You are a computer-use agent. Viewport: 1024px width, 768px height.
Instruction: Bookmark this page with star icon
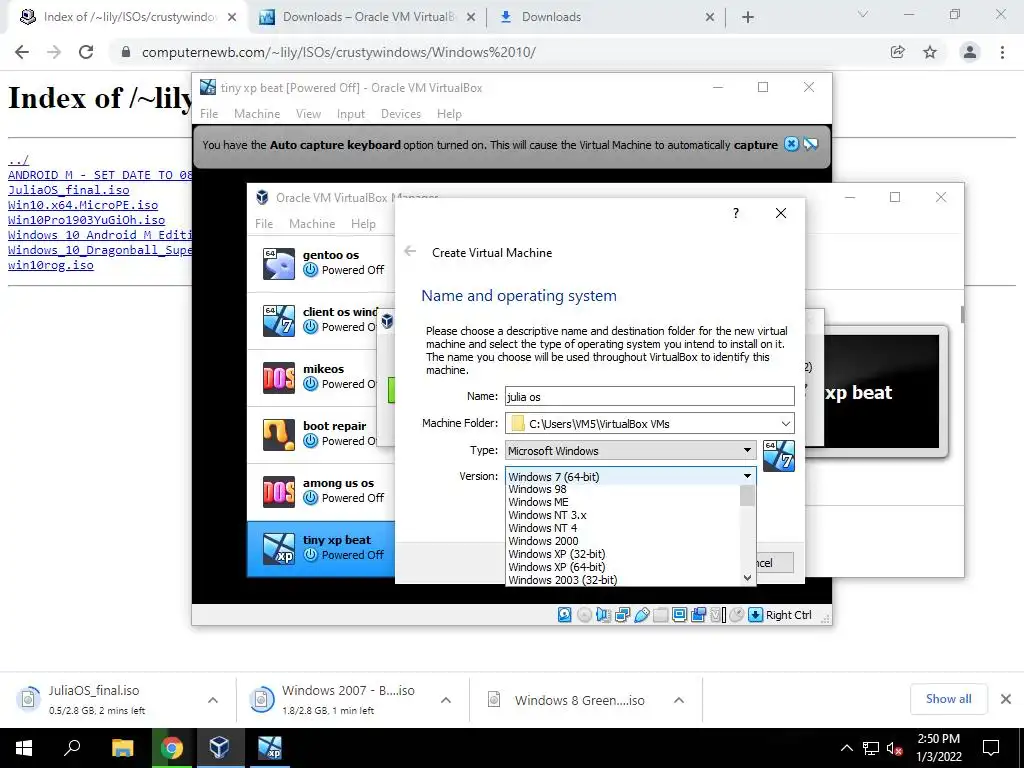coord(930,52)
